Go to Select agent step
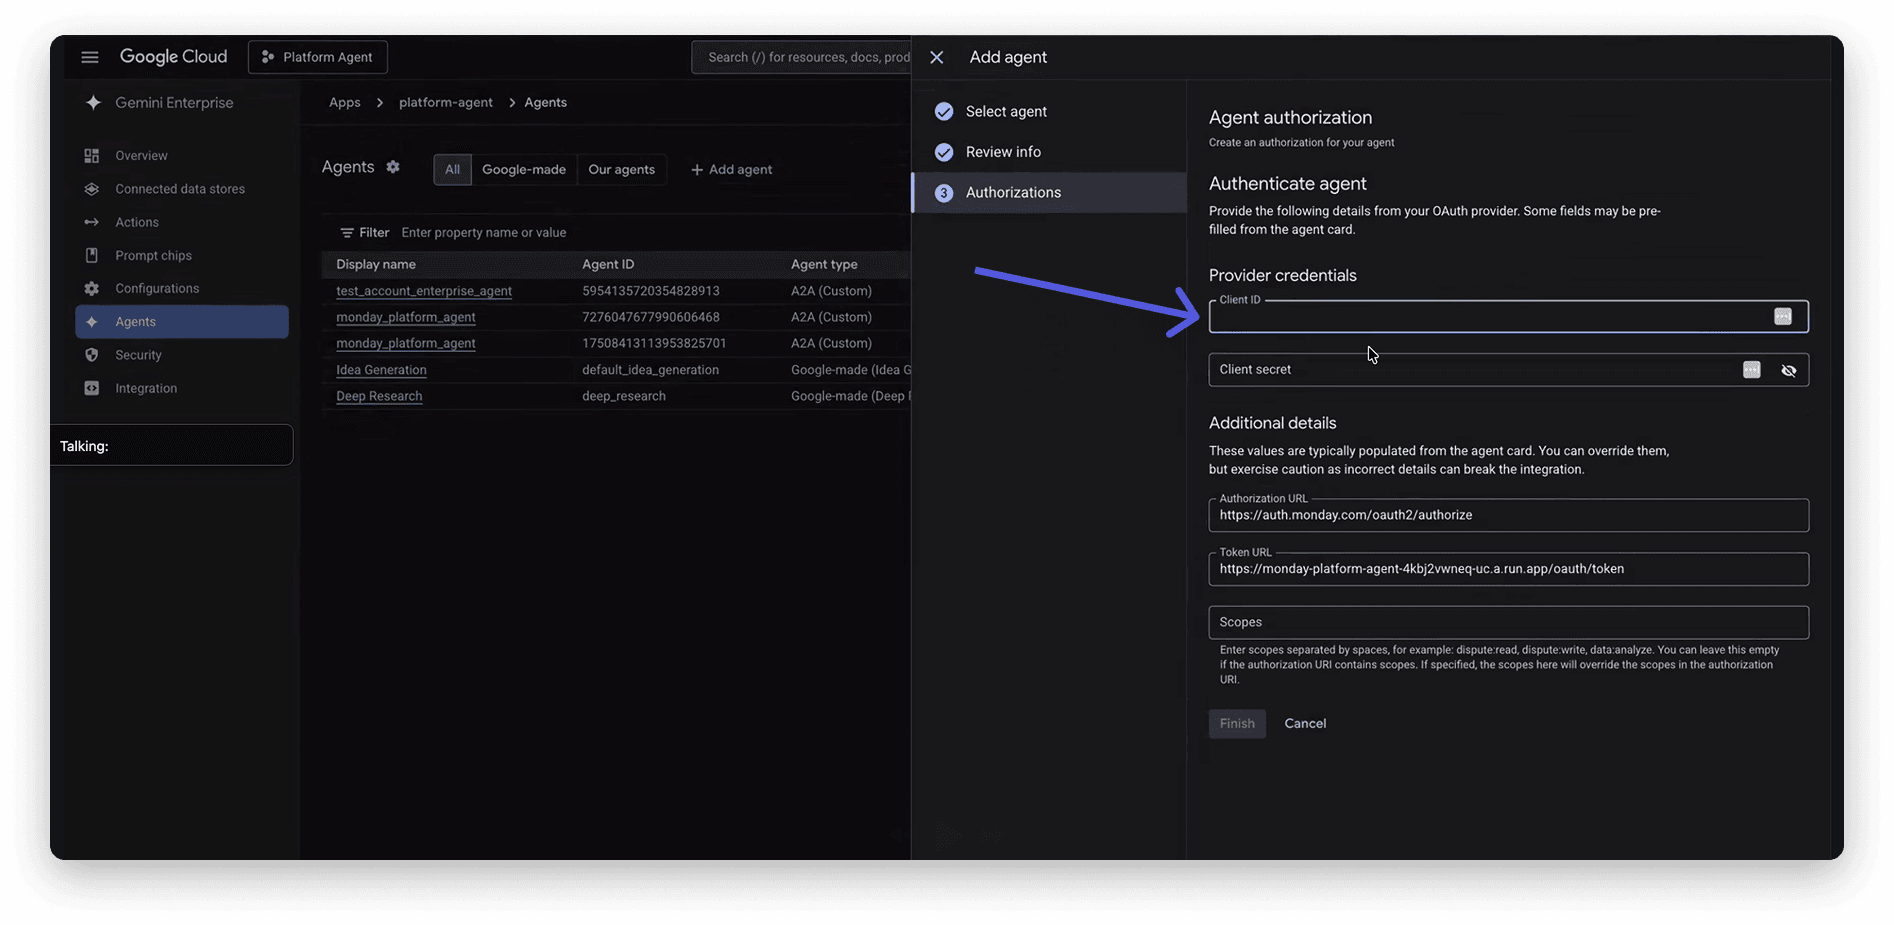 [1048, 111]
